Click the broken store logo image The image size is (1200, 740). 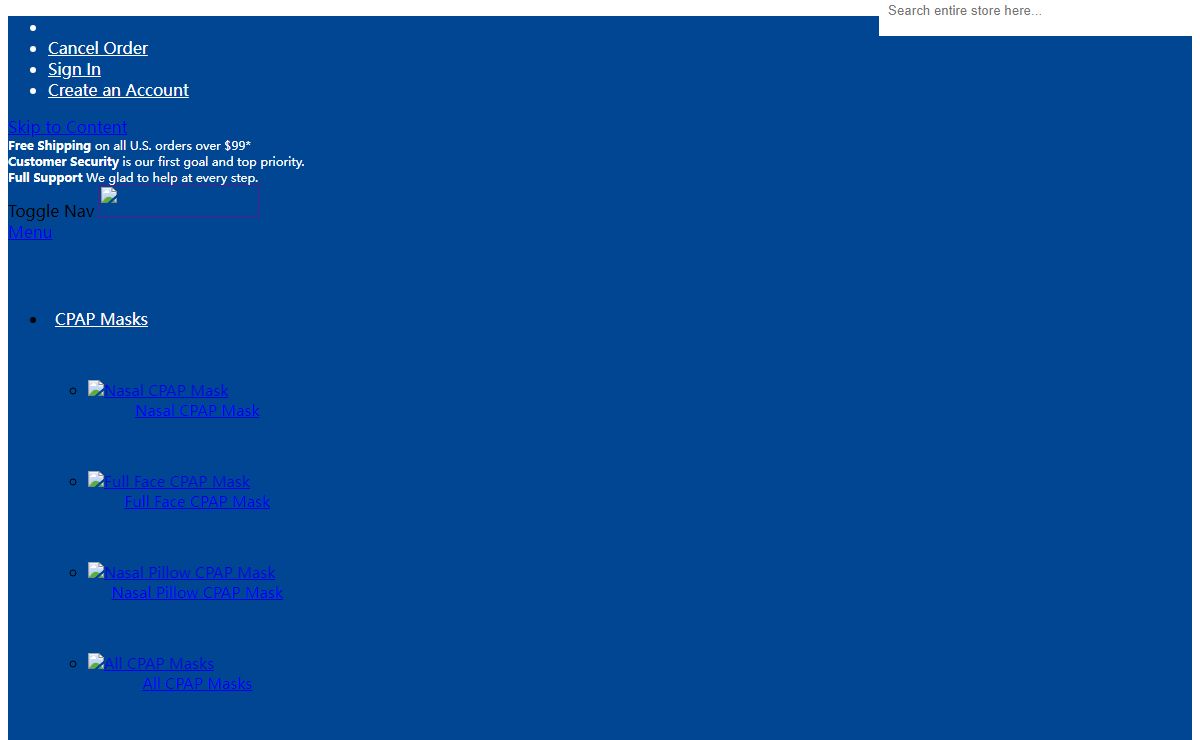coord(180,201)
